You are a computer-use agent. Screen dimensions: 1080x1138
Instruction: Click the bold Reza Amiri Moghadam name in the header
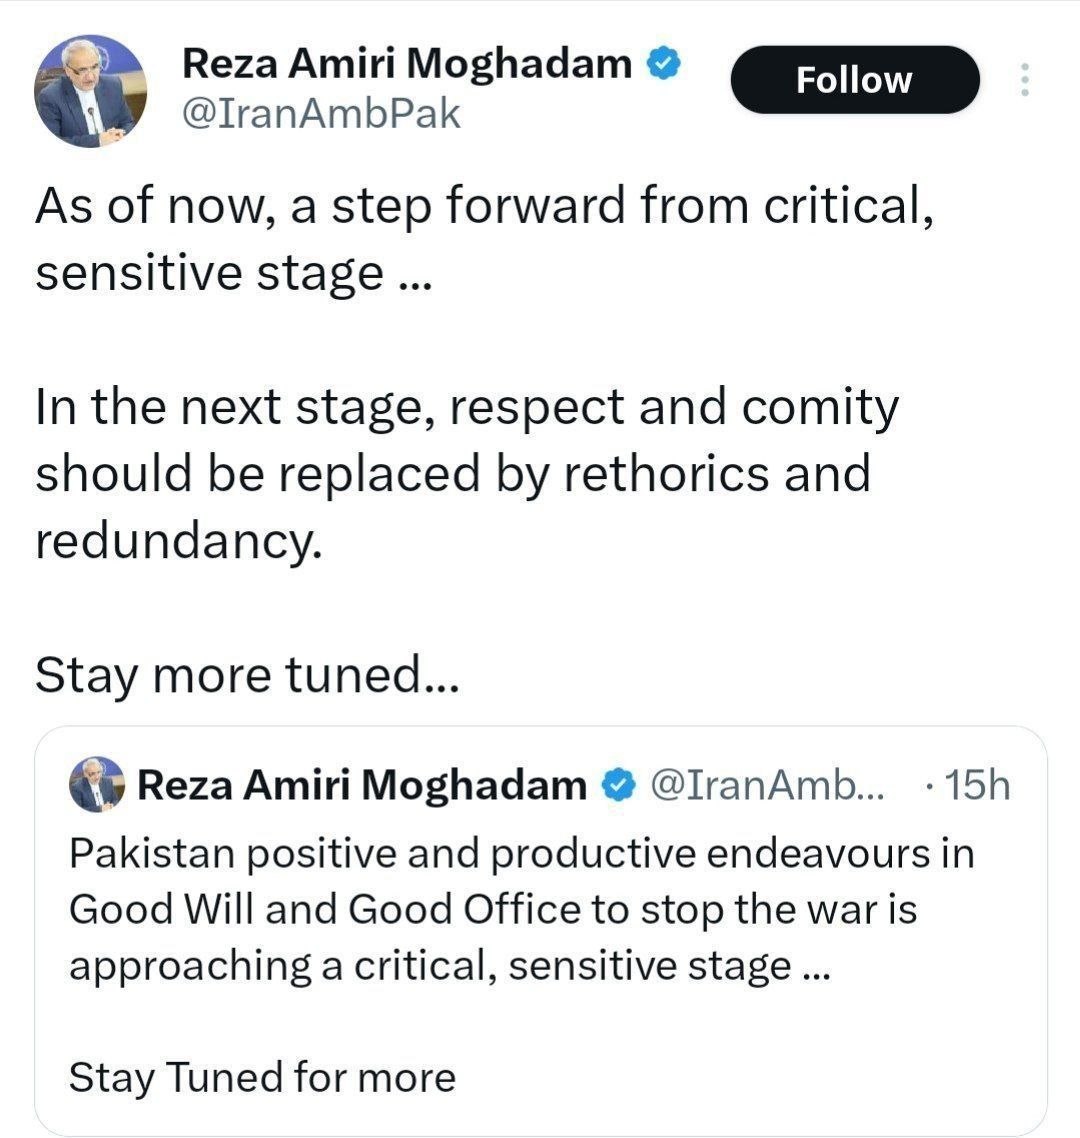tap(406, 64)
